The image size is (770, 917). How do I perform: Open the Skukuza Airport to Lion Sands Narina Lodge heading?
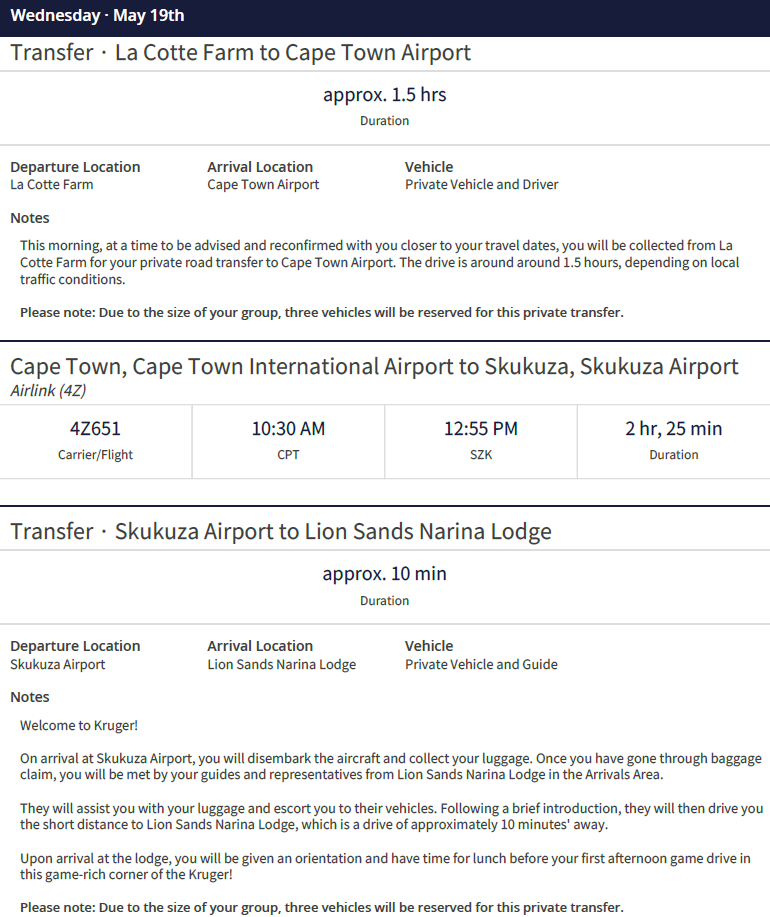[280, 531]
